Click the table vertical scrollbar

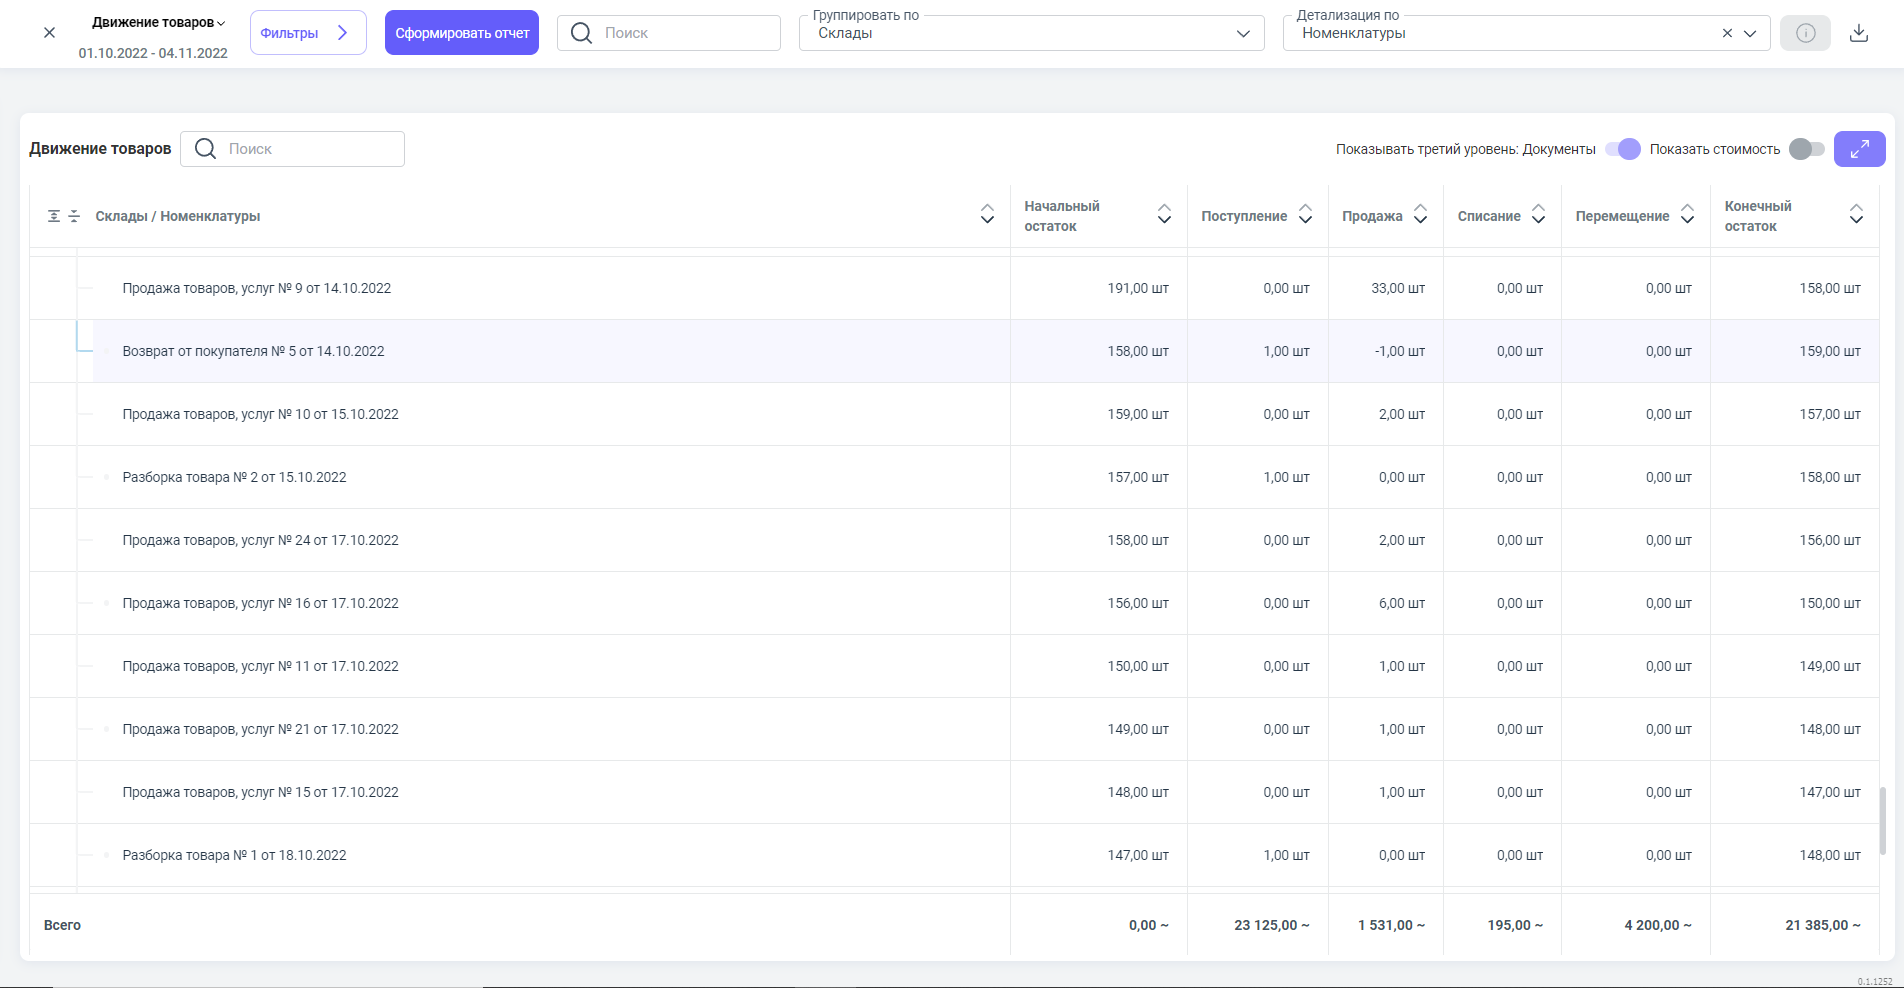click(1883, 820)
